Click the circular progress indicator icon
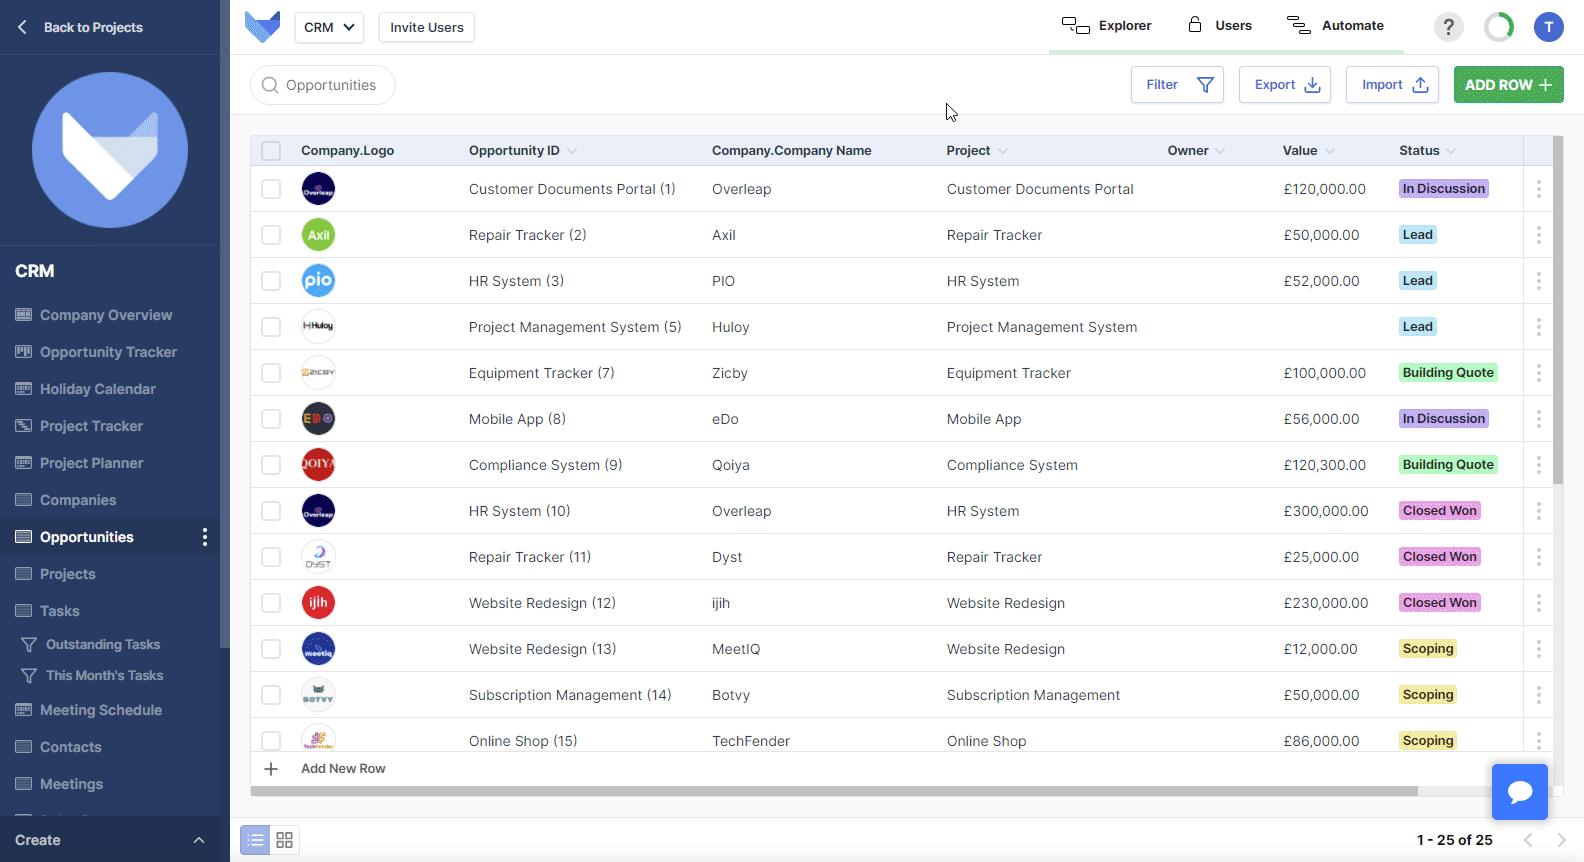 pyautogui.click(x=1499, y=27)
